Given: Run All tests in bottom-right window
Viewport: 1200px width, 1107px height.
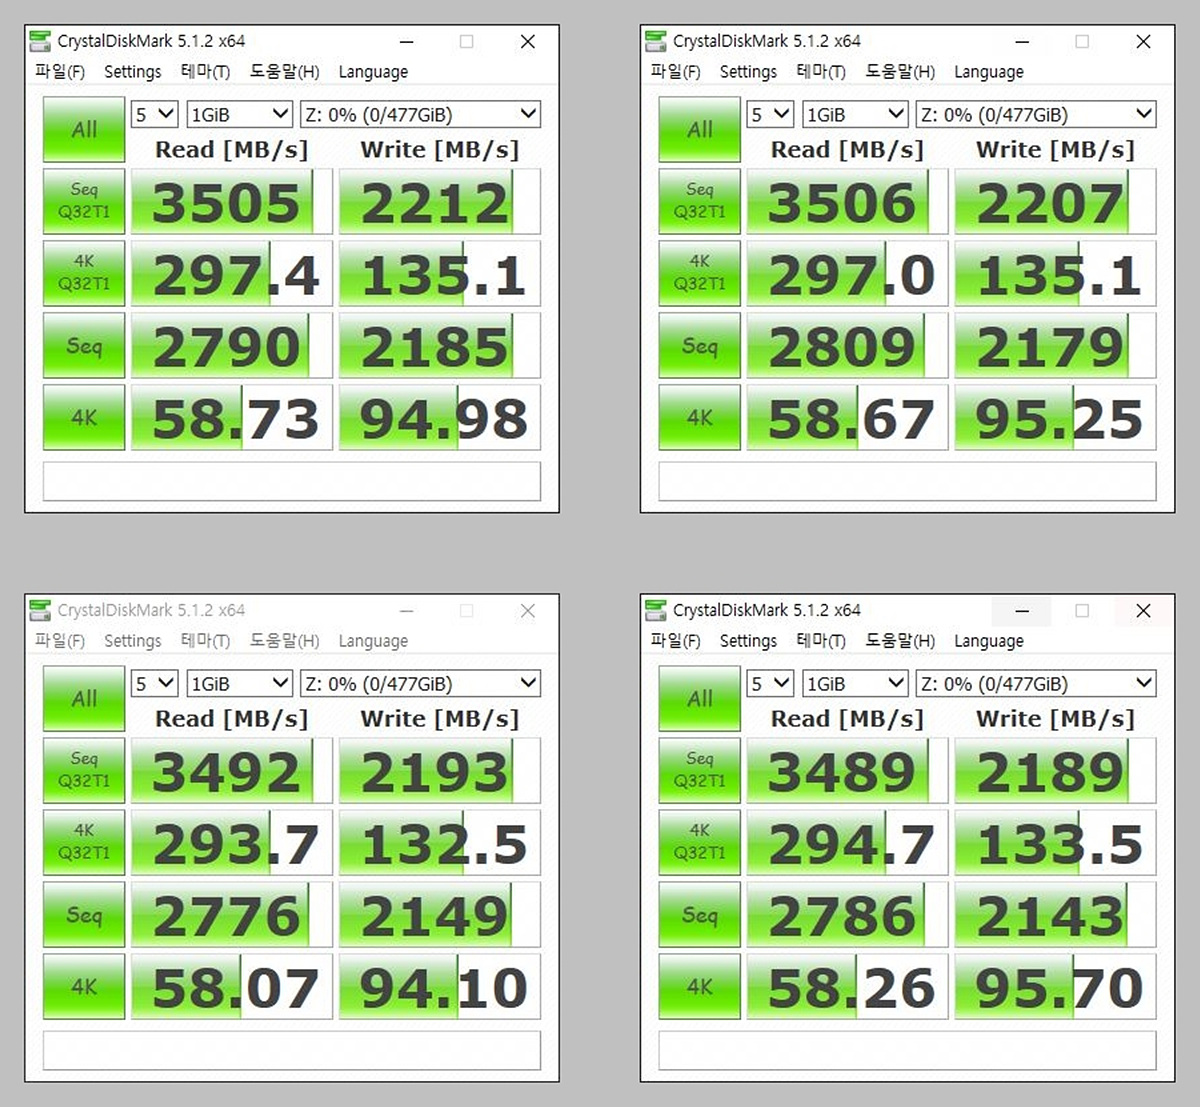Looking at the screenshot, I should click(x=700, y=699).
